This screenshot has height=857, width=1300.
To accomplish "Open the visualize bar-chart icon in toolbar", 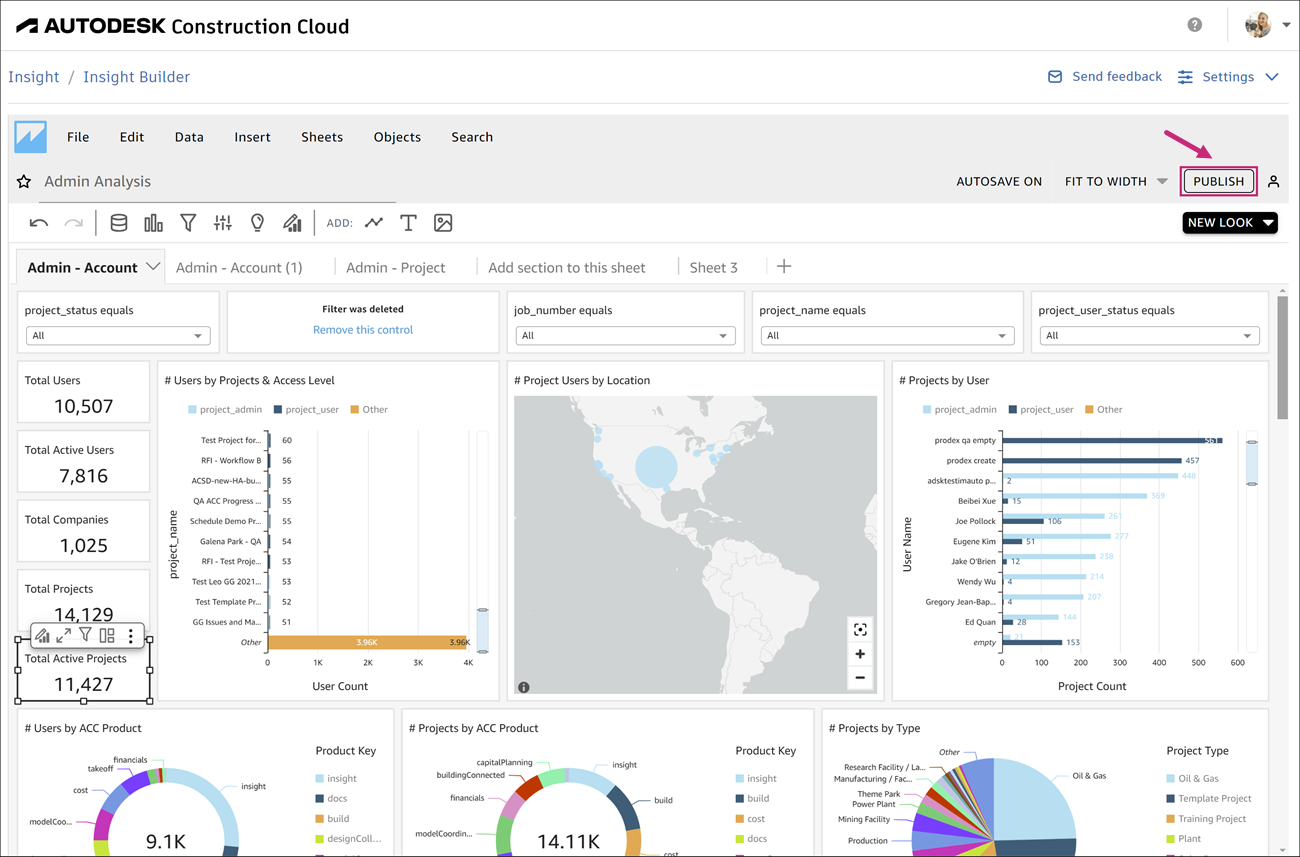I will 153,223.
